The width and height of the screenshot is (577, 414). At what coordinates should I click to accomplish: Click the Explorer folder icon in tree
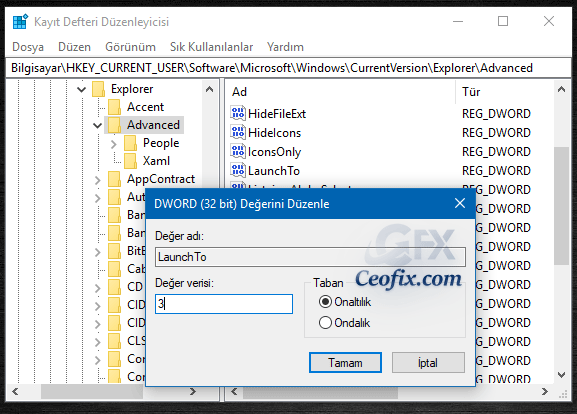click(98, 89)
